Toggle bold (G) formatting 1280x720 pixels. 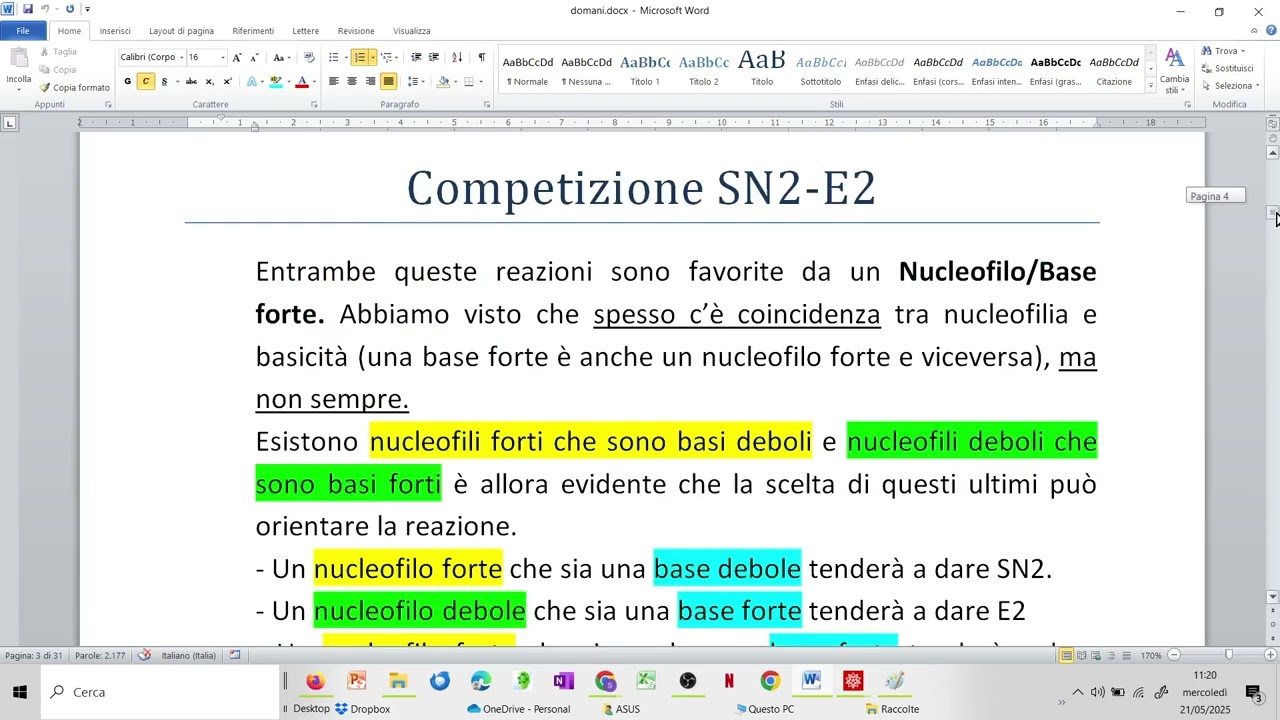pyautogui.click(x=127, y=81)
